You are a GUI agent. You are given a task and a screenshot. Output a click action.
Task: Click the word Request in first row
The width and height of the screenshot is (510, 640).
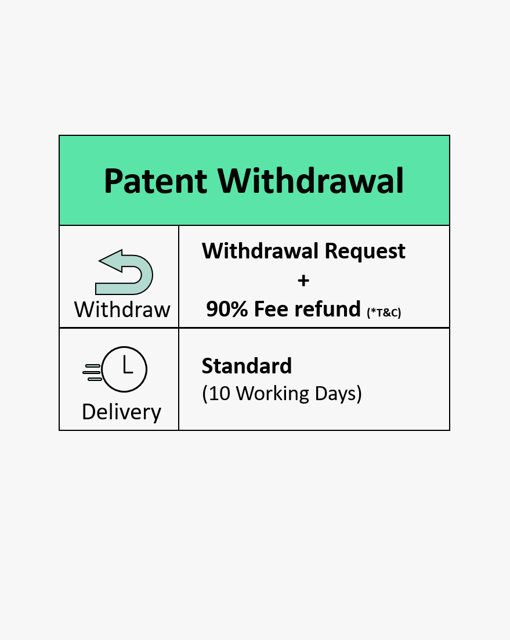coord(365,251)
